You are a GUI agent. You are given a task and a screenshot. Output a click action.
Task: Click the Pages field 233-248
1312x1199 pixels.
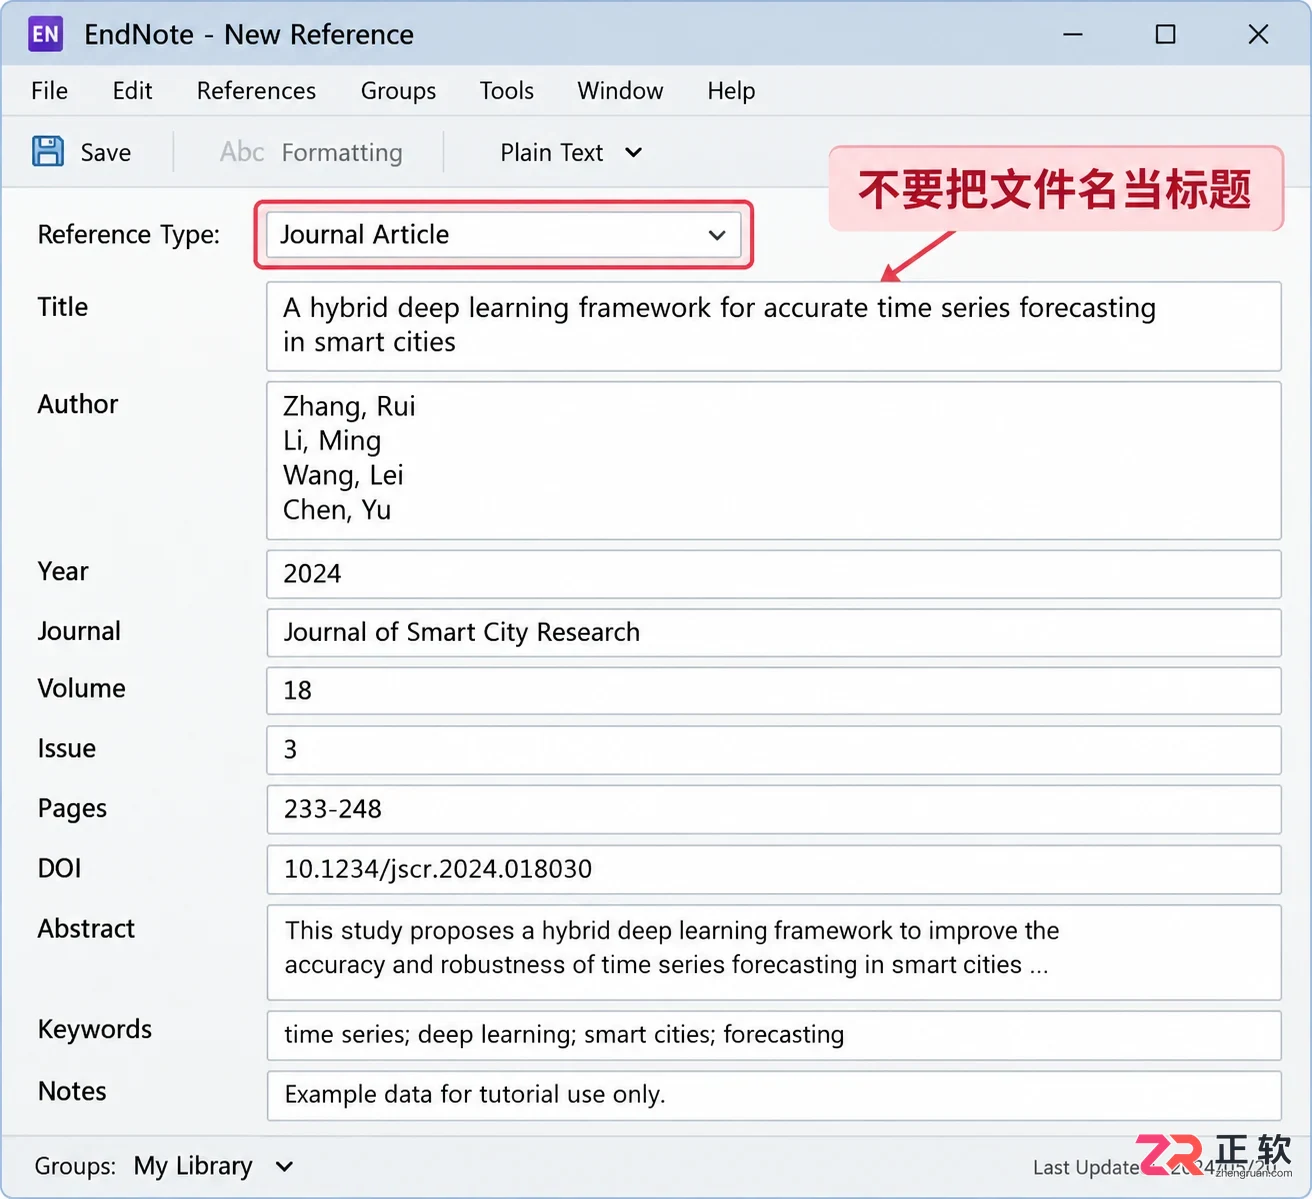click(774, 809)
